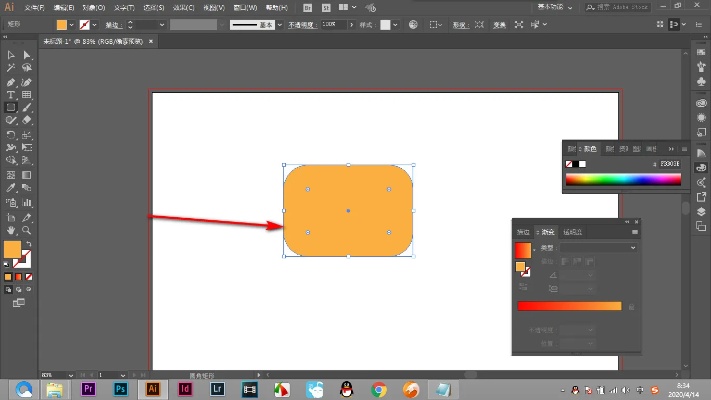Click the Search Adobe Stock field

[618, 7]
